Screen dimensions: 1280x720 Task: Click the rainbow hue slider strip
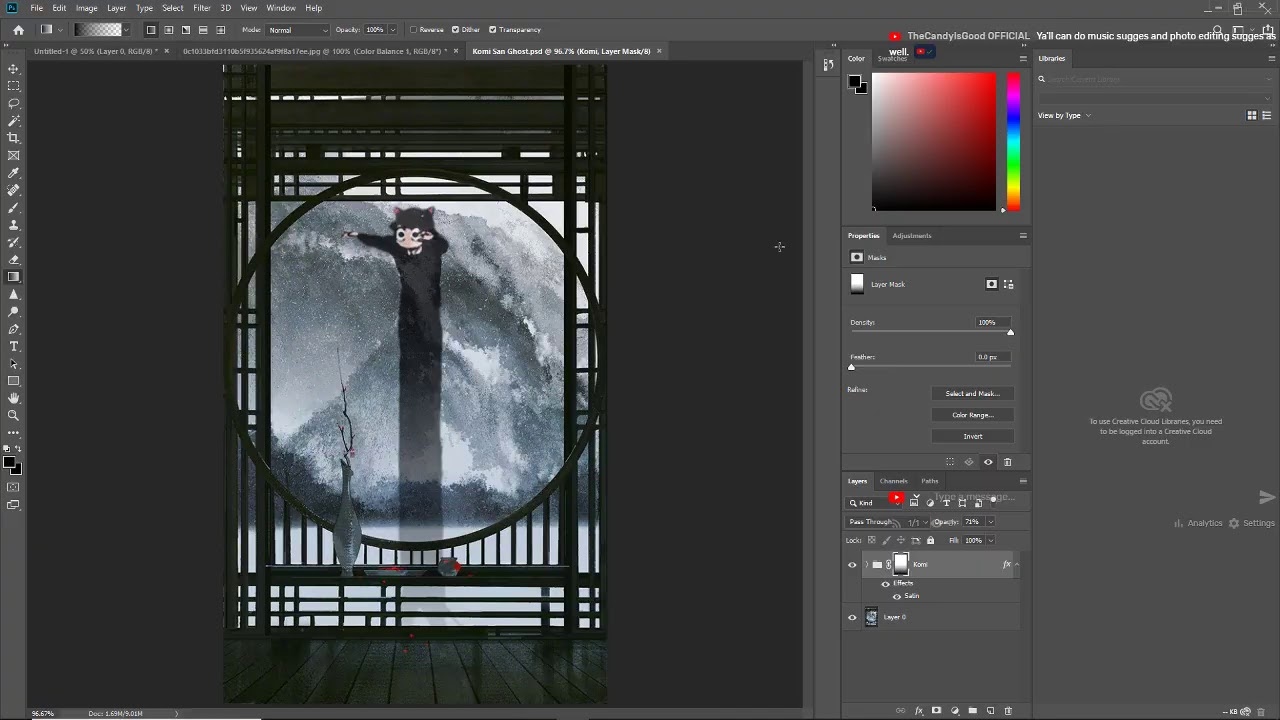[1013, 140]
